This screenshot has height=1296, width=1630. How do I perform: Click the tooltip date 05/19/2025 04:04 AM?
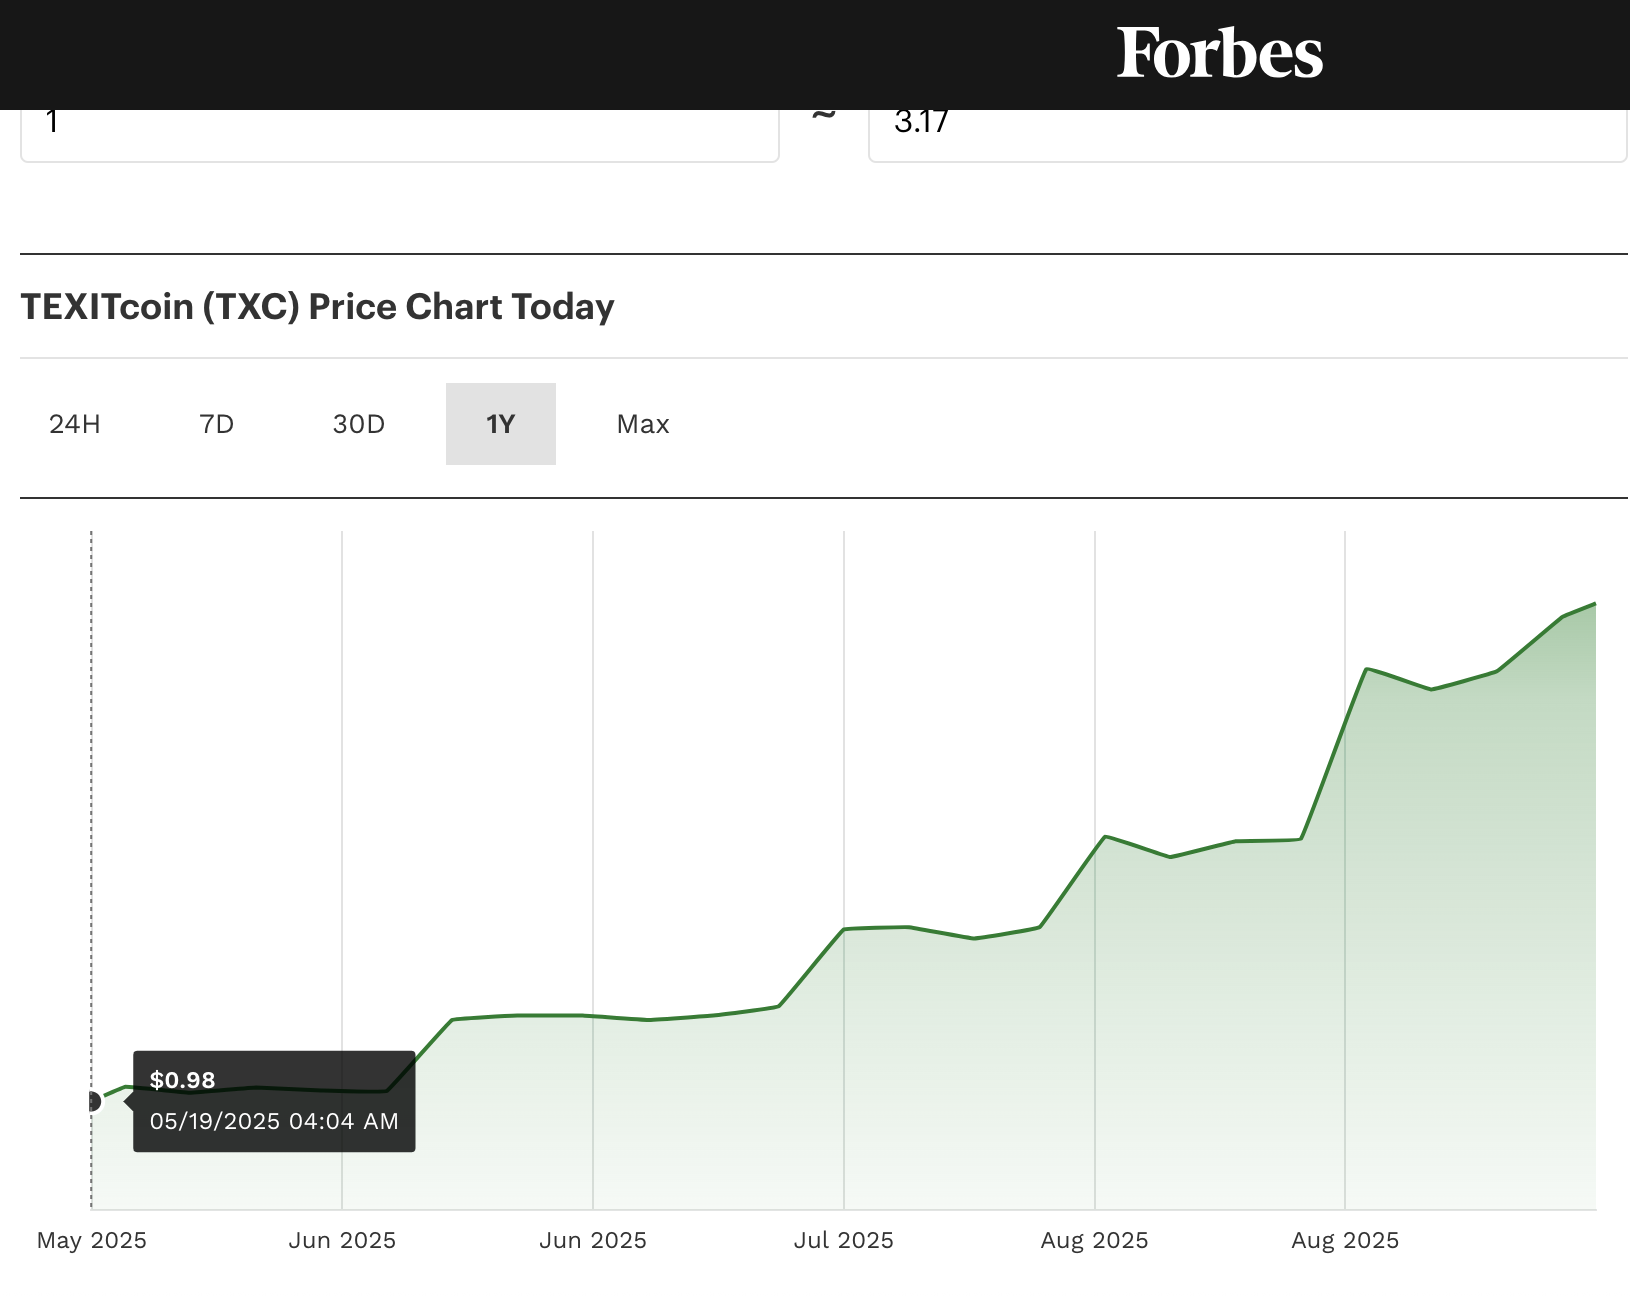pos(274,1121)
